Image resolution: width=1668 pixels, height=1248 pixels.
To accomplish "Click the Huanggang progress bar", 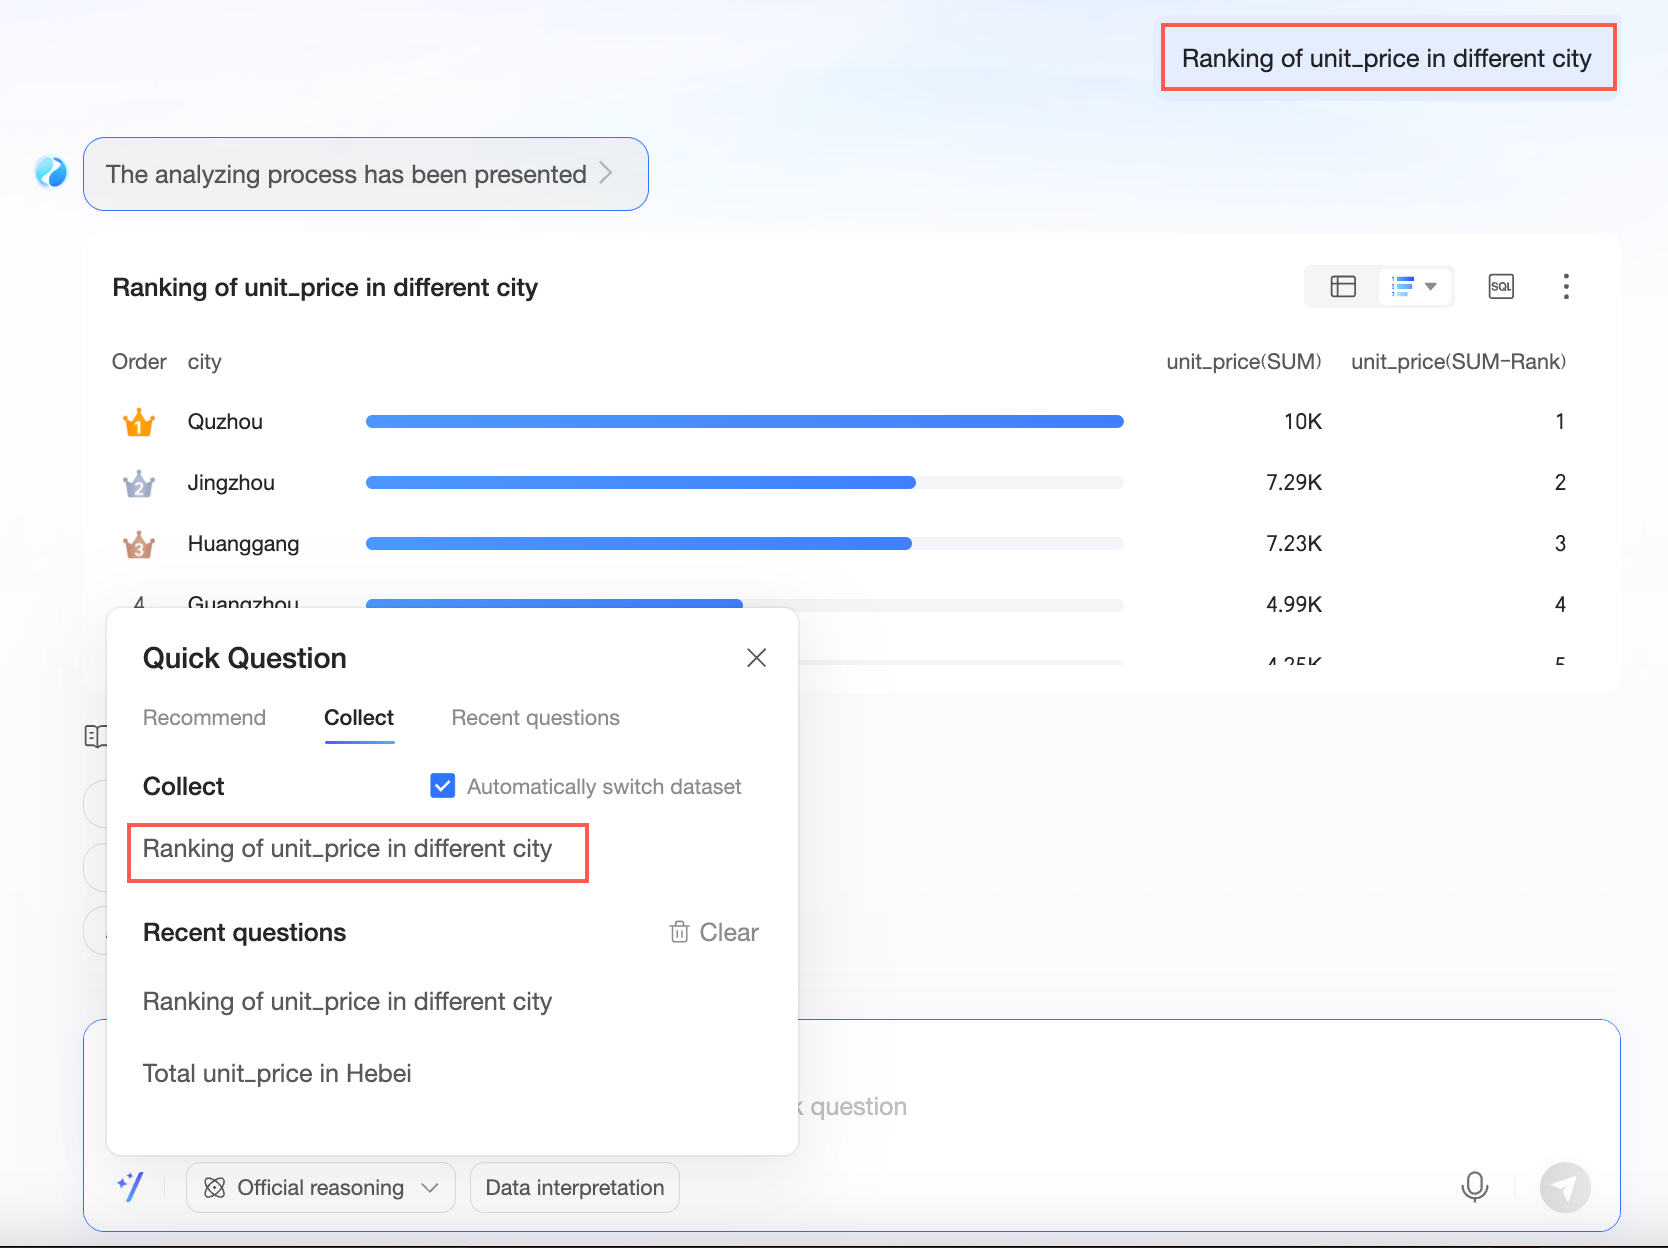I will coord(745,544).
